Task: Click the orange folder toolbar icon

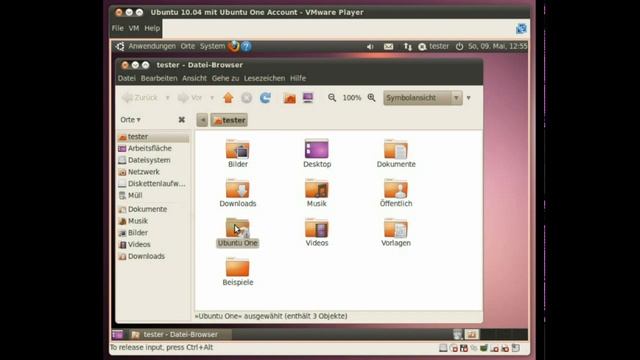Action: [289, 98]
